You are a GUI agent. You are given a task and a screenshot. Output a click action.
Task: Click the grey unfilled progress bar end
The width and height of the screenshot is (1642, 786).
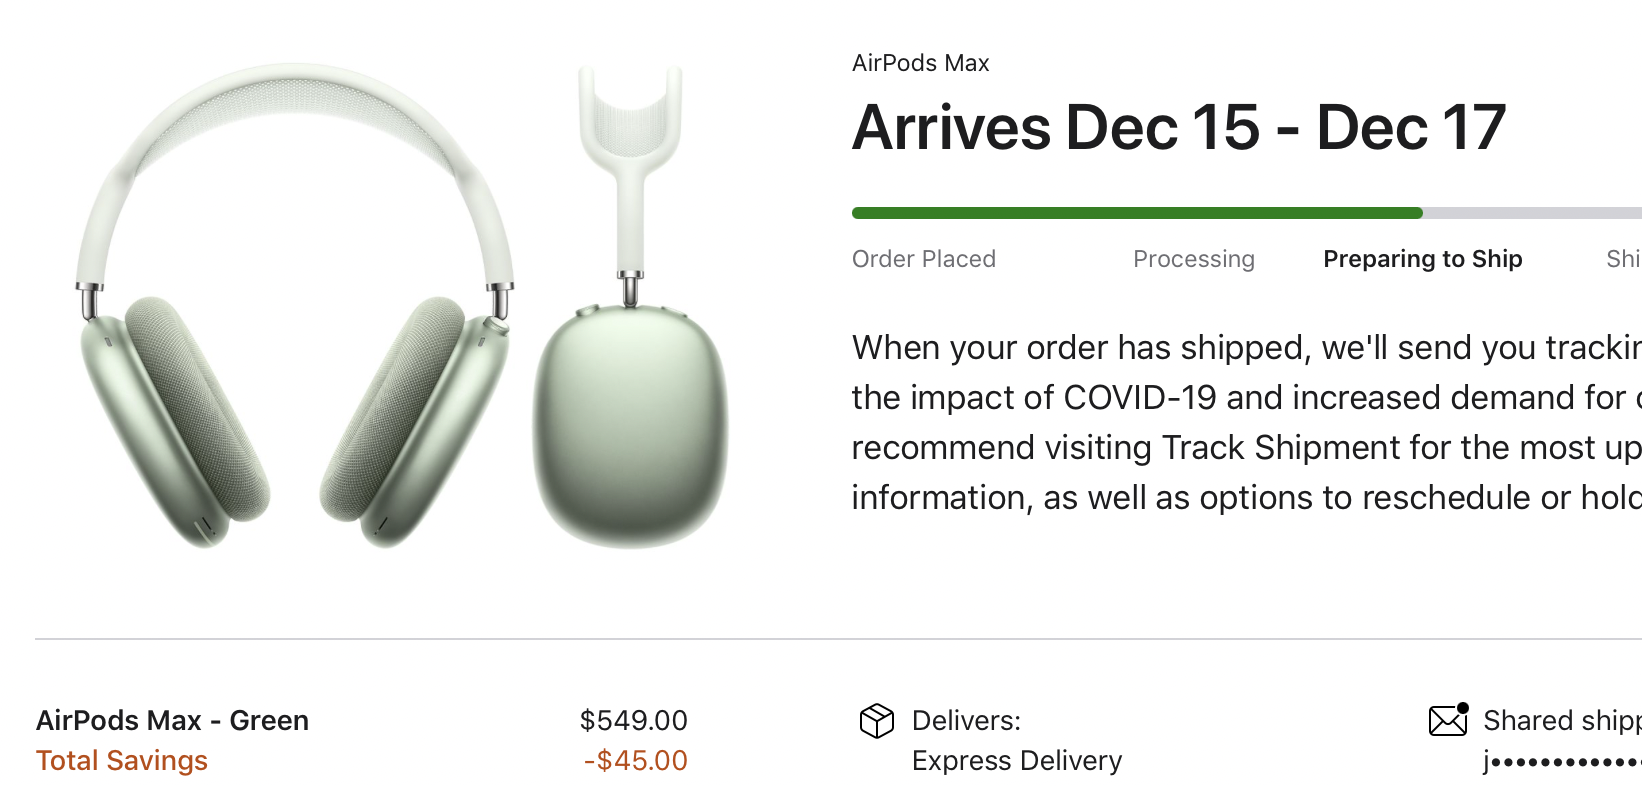point(1530,213)
